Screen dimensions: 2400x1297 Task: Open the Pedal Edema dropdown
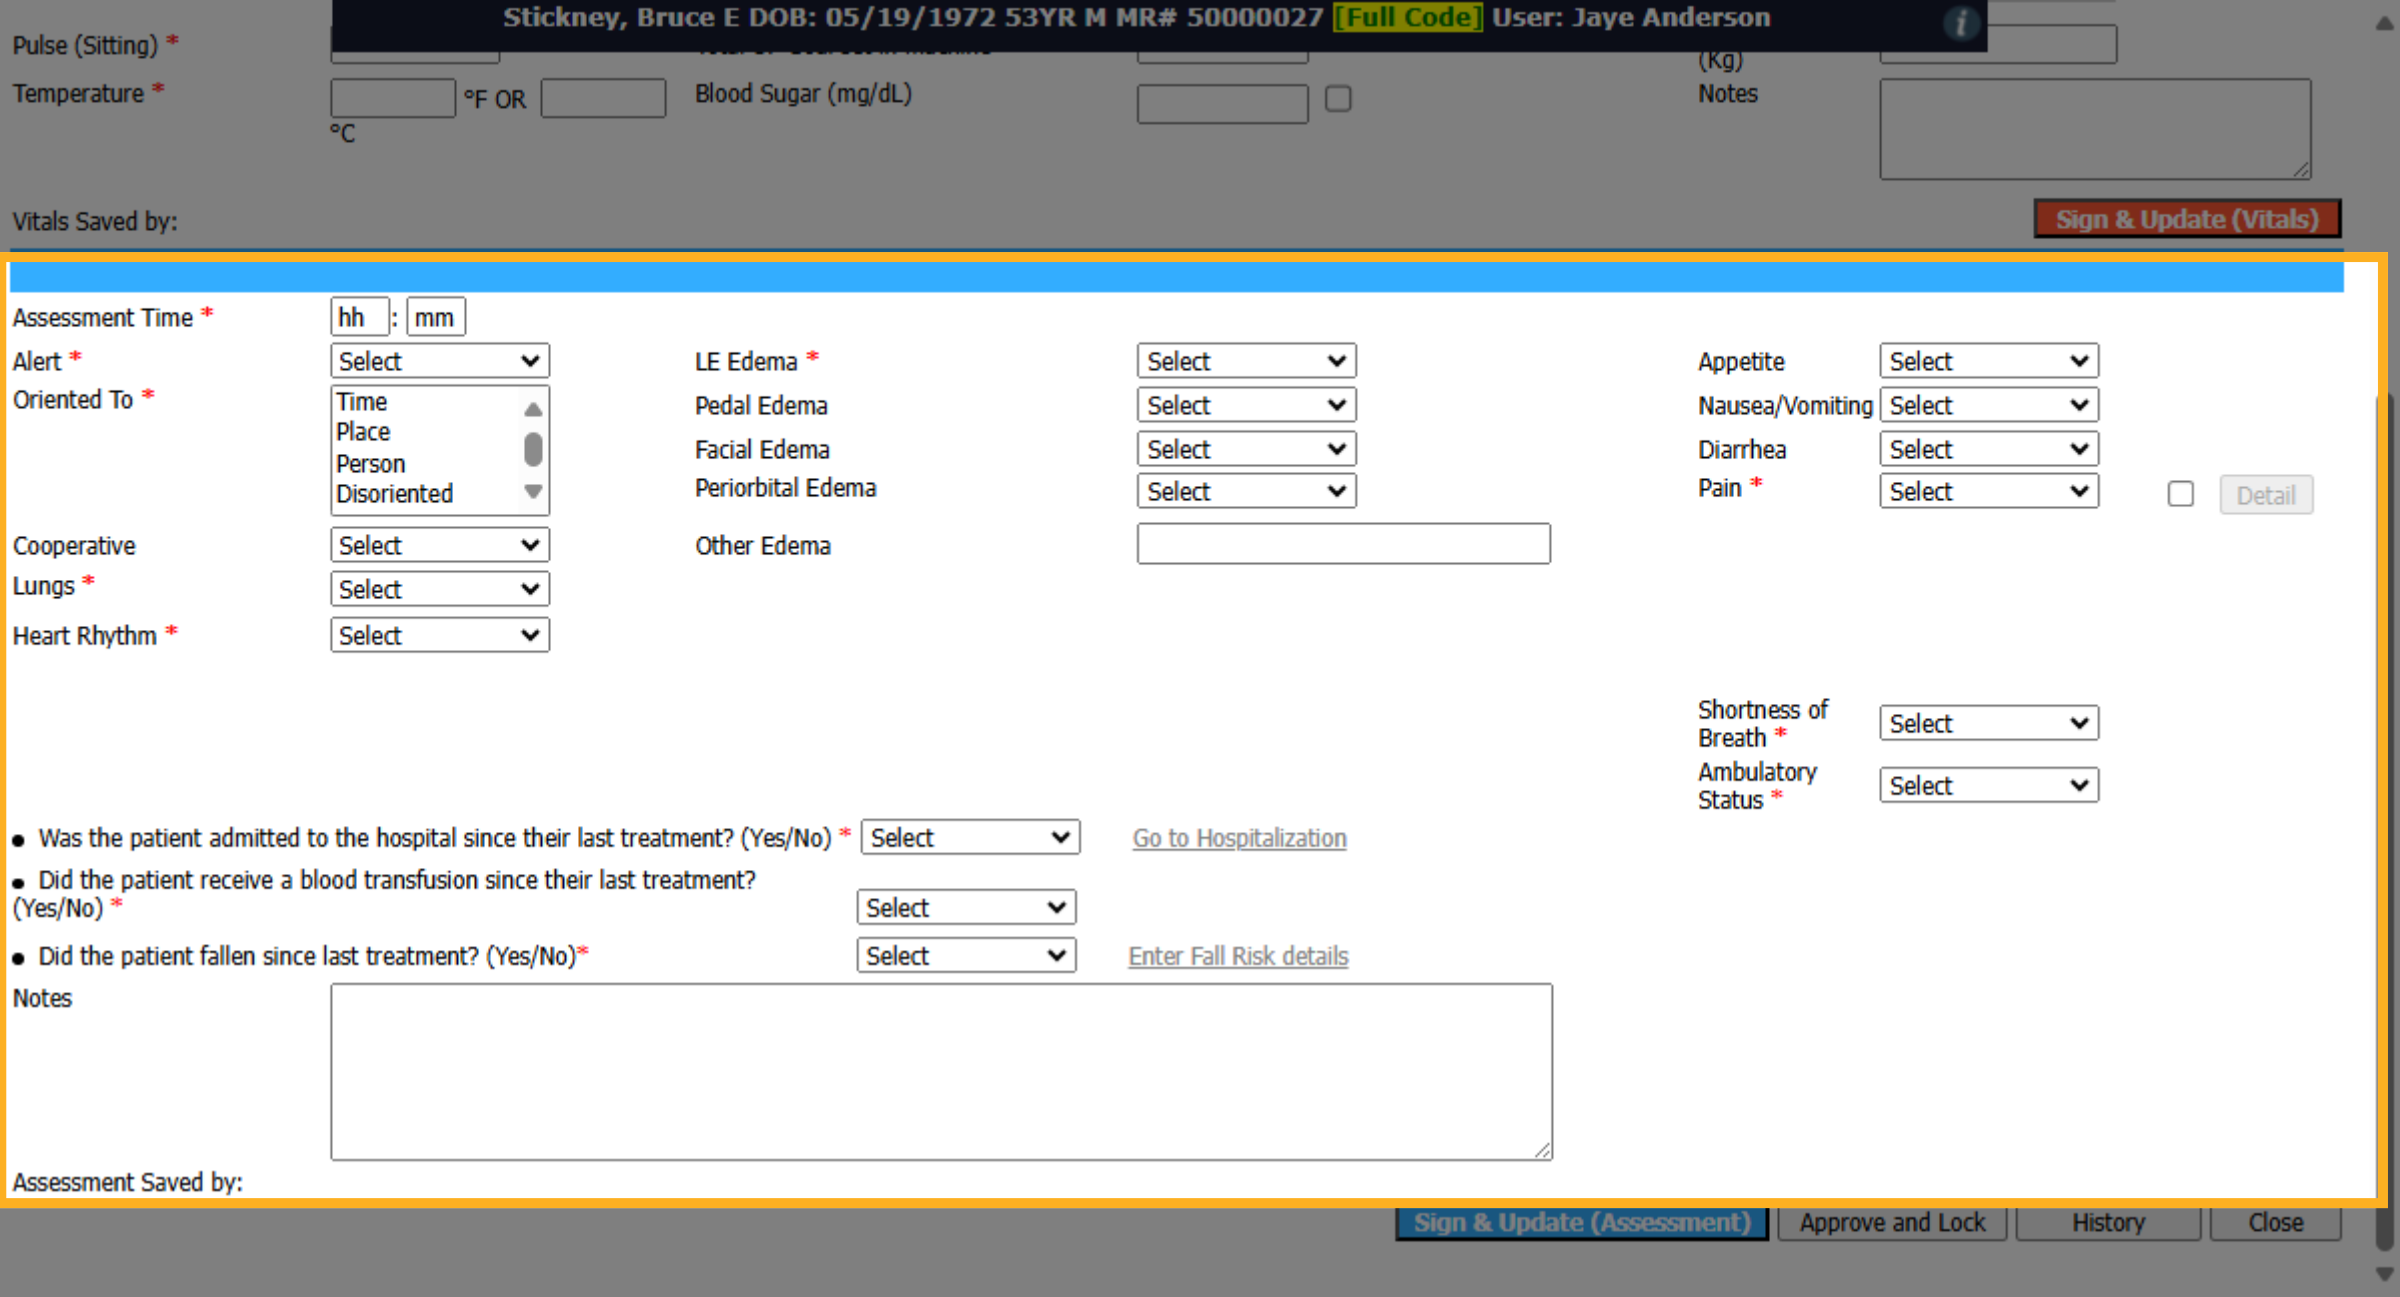pos(1246,405)
